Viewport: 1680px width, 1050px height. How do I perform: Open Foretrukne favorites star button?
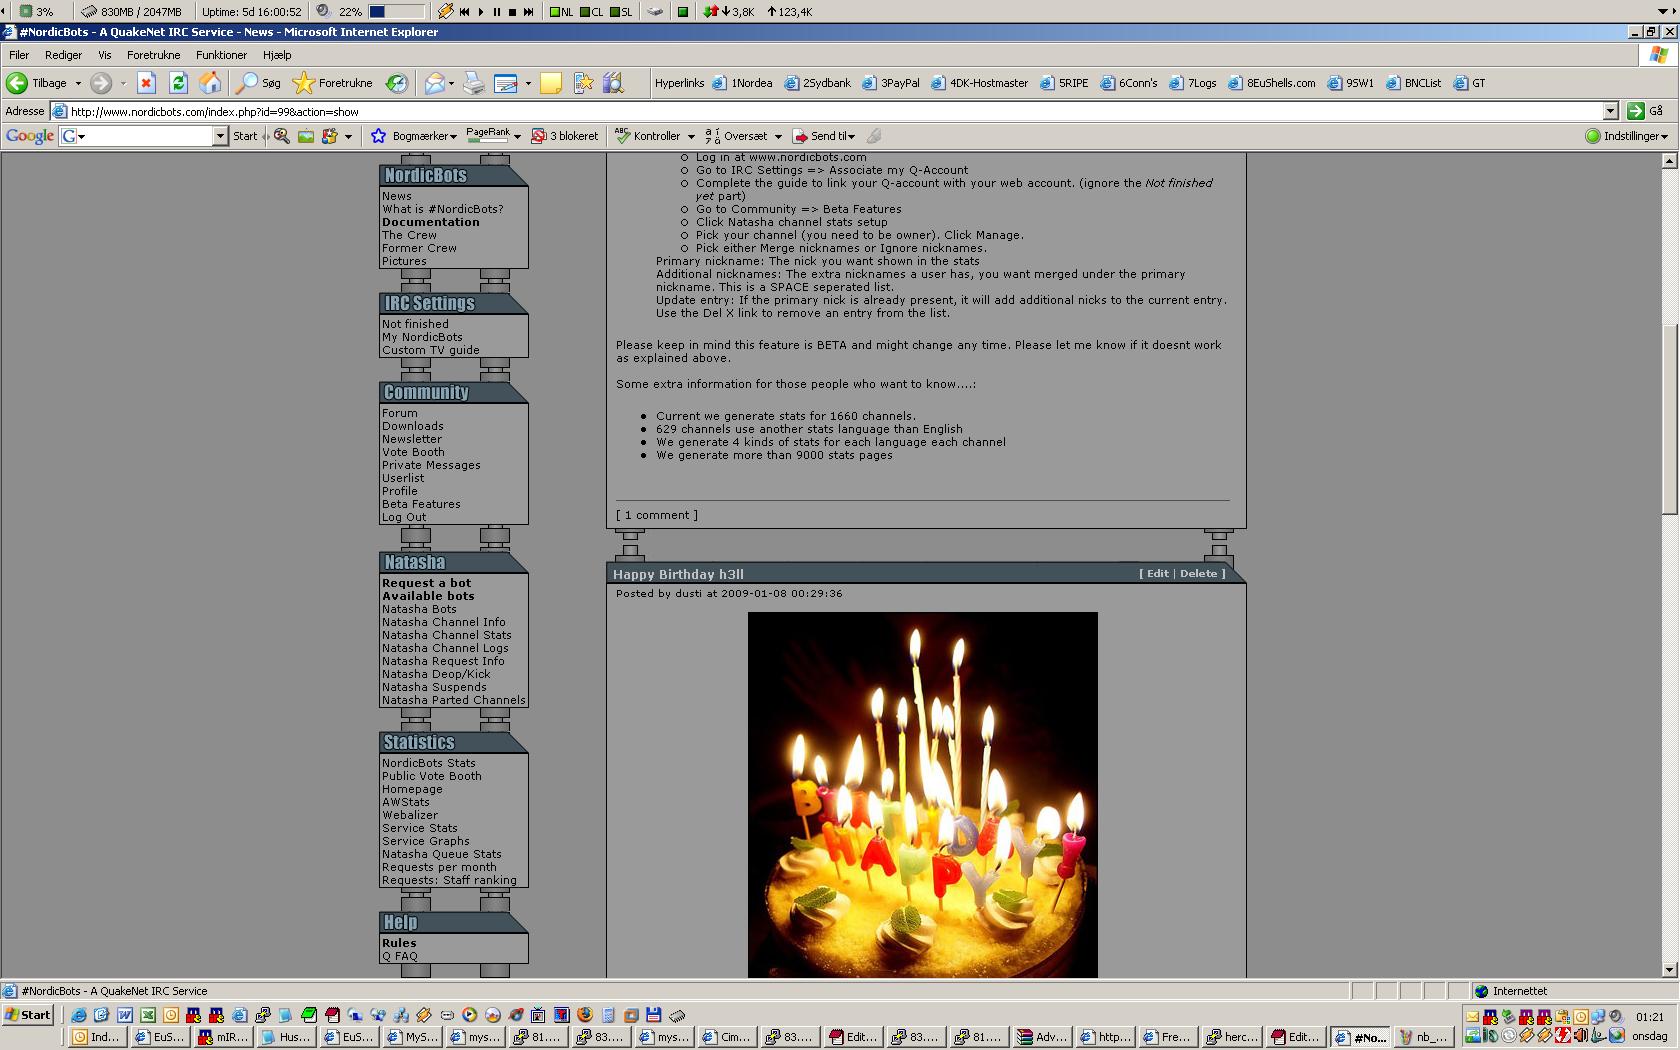coord(333,83)
